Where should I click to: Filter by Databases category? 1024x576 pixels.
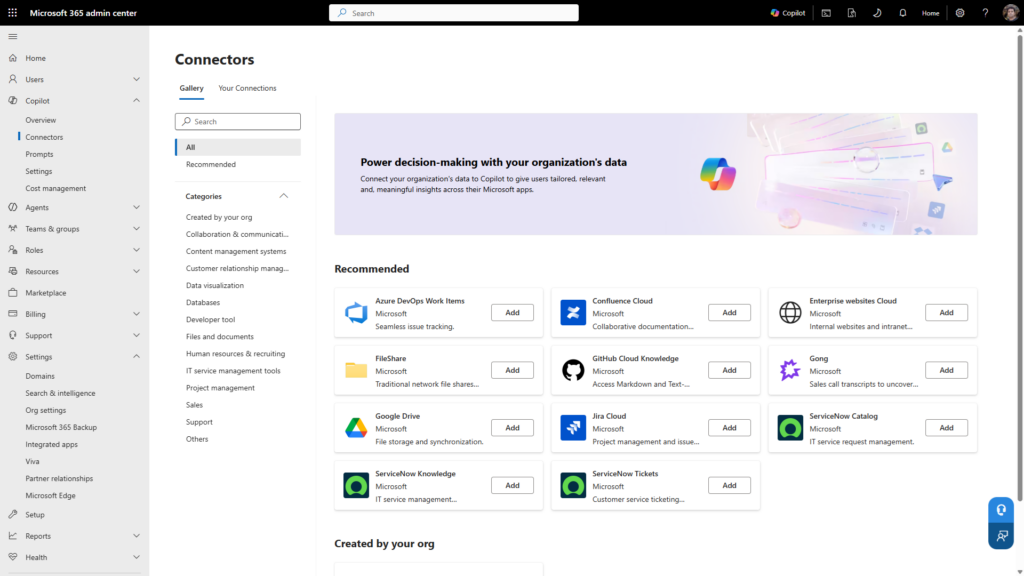(x=202, y=302)
